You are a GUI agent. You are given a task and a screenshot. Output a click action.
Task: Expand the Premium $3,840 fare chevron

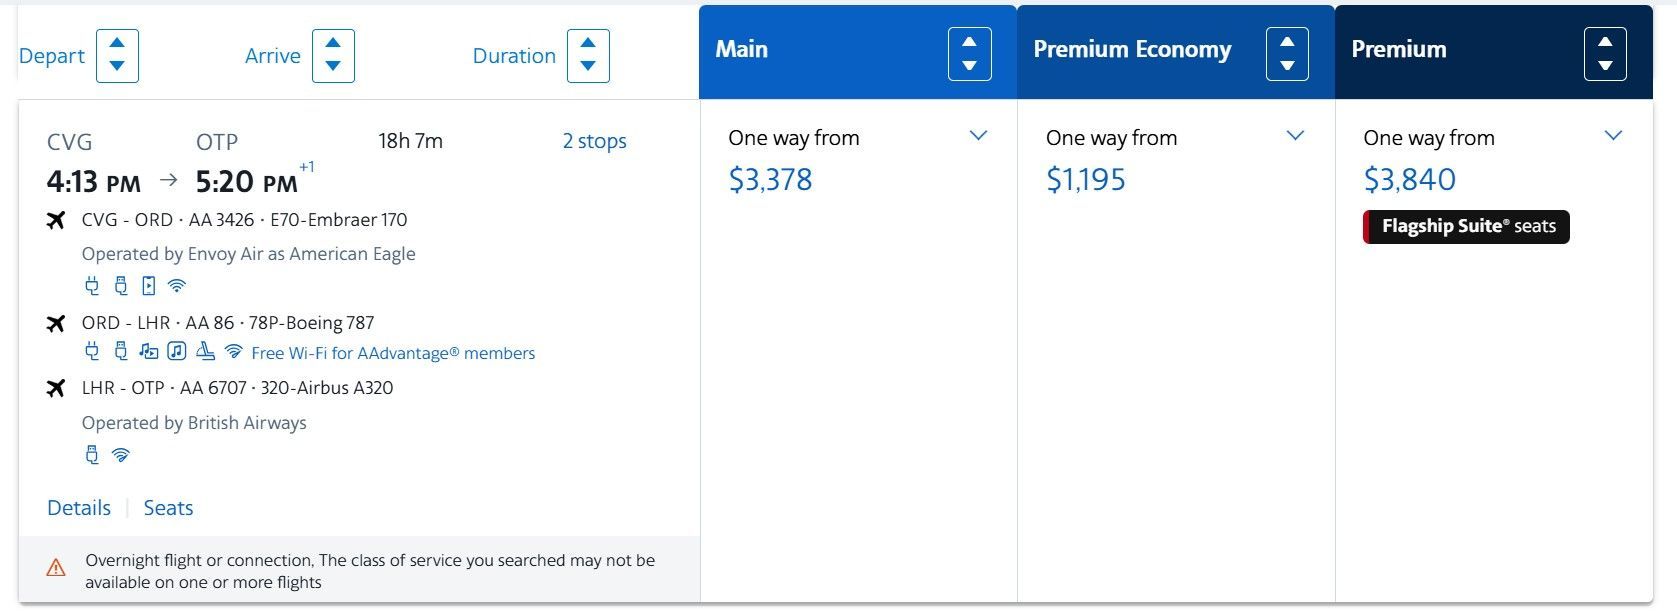[1613, 136]
